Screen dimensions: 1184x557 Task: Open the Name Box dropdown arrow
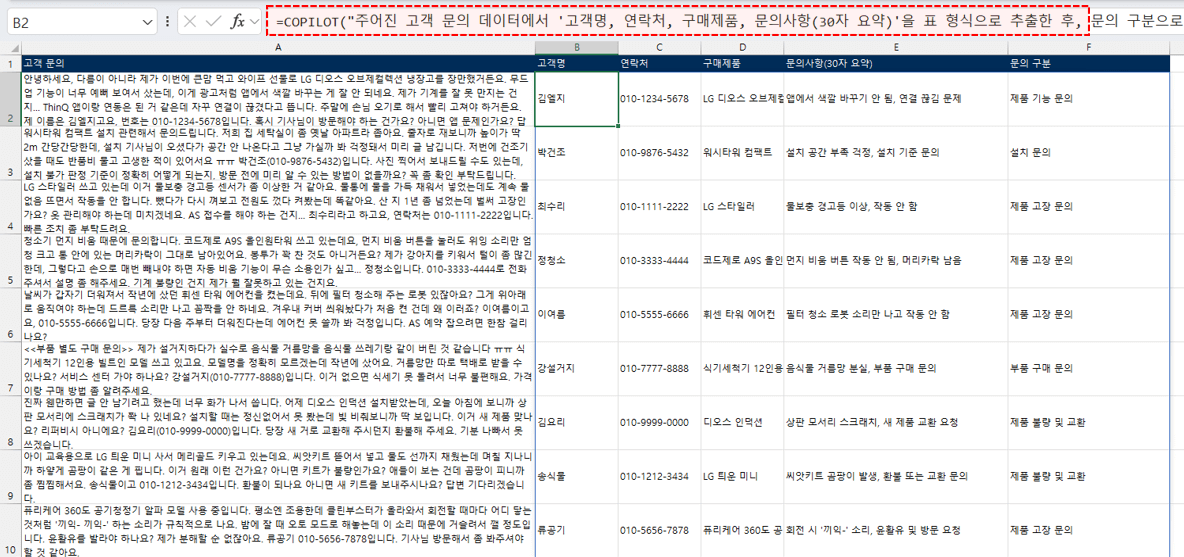(146, 21)
